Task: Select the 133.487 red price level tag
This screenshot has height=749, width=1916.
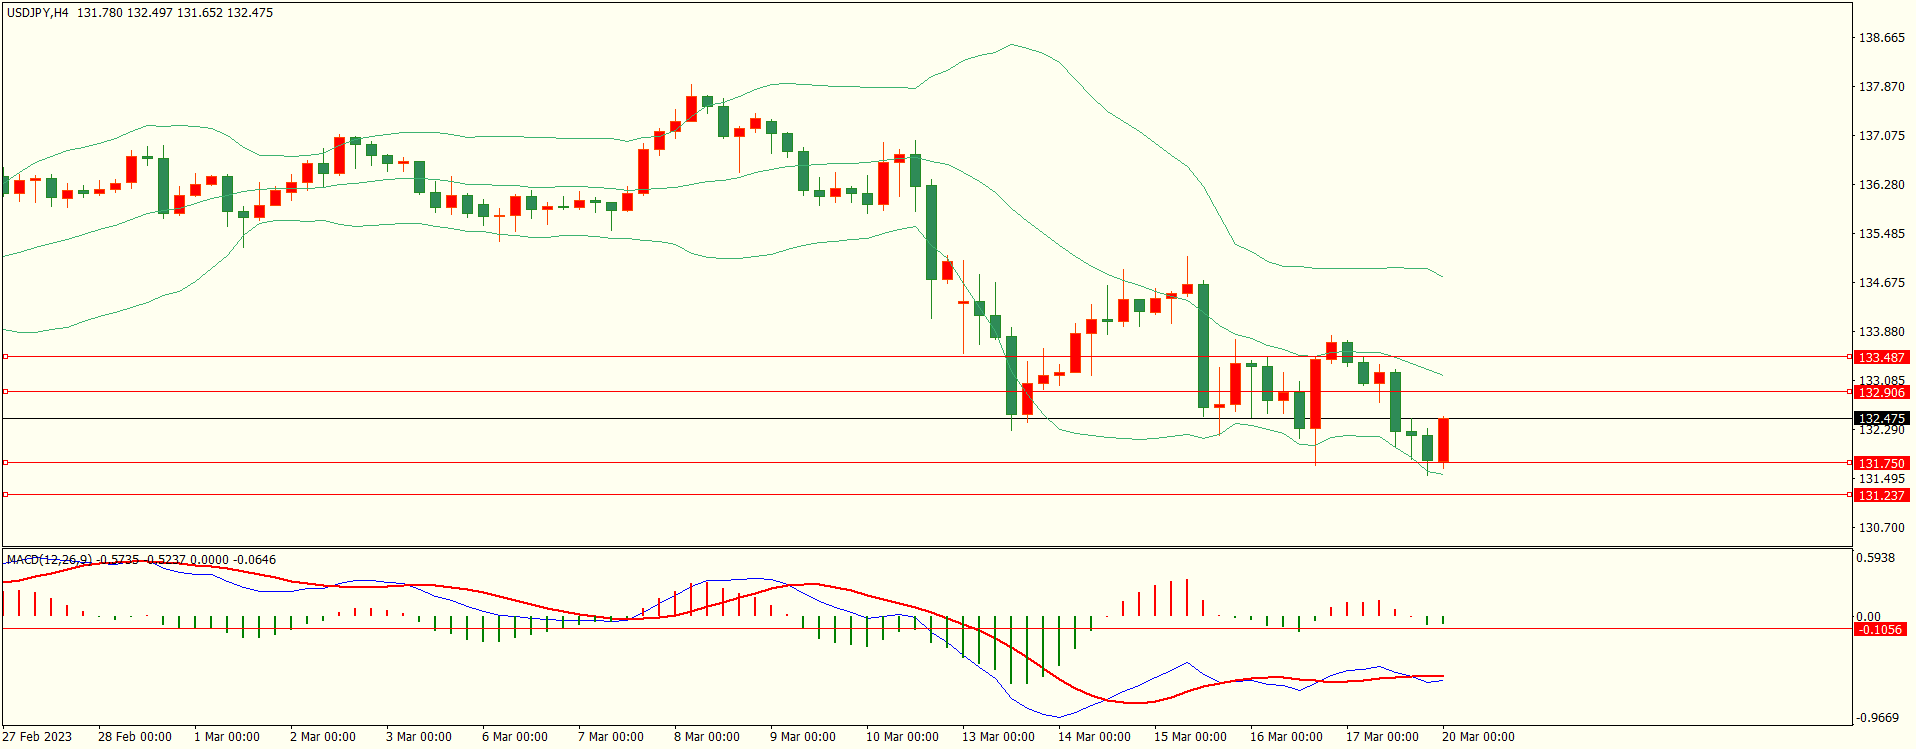Action: [1881, 357]
